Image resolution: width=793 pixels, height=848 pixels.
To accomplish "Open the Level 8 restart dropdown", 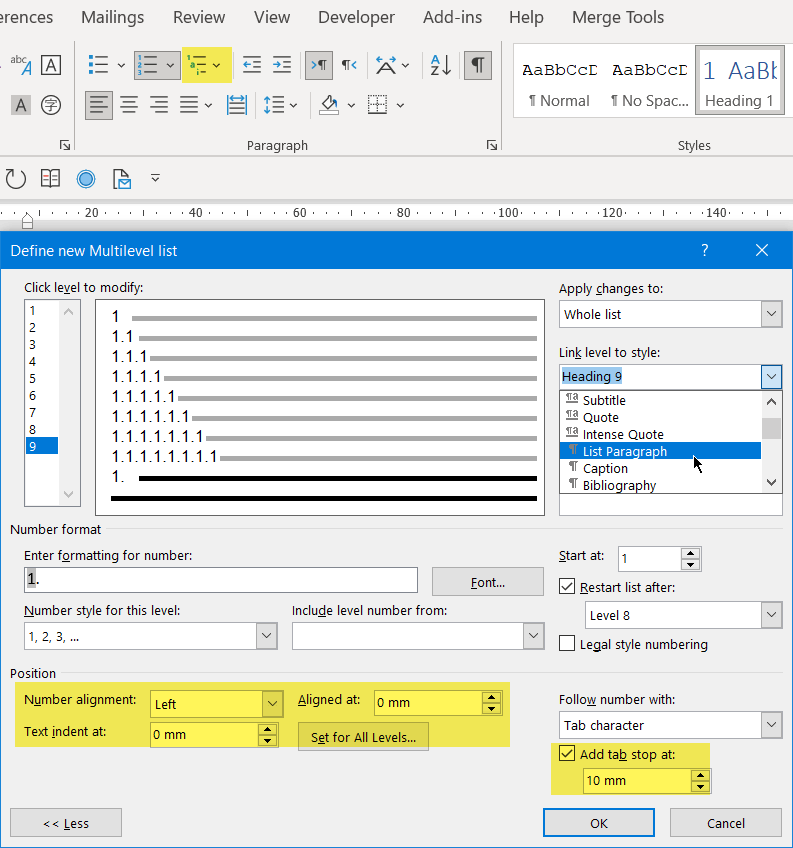I will [x=771, y=615].
